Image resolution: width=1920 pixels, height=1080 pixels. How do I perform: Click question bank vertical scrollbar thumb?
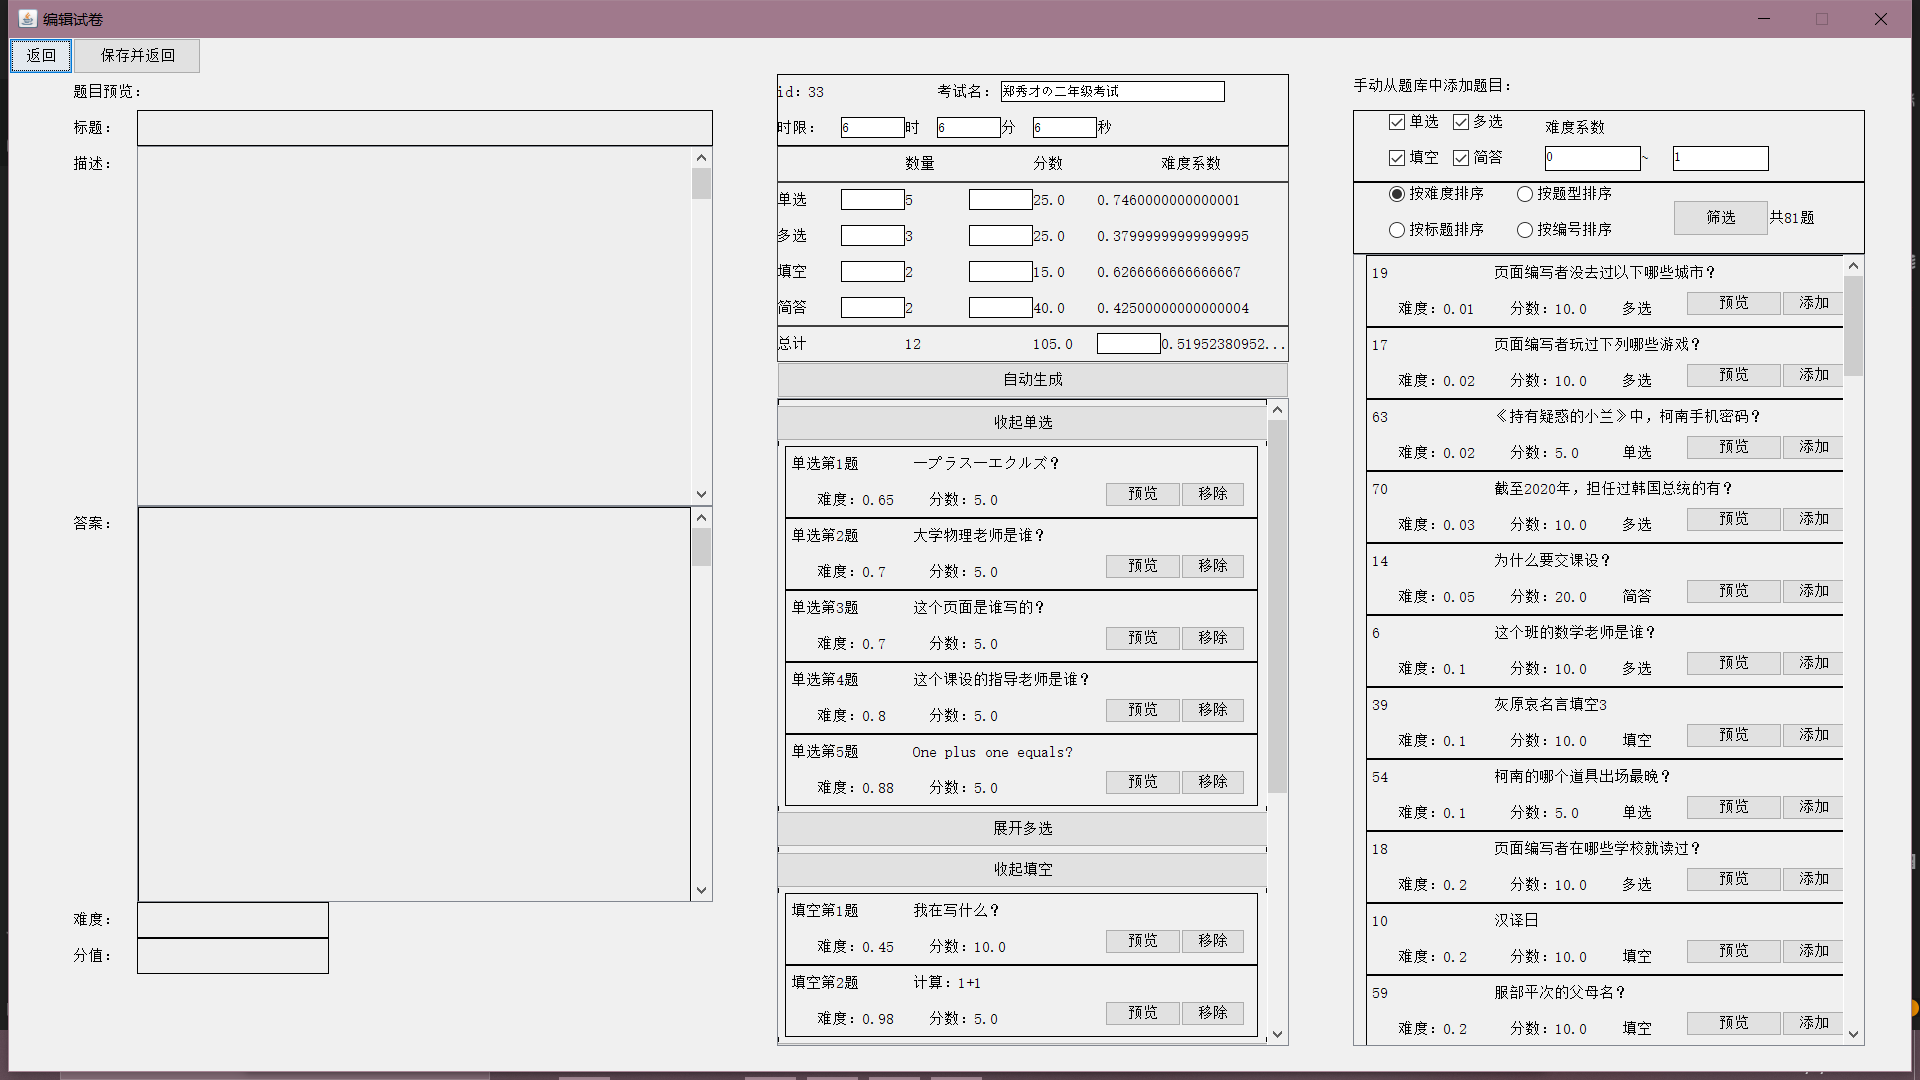pyautogui.click(x=1853, y=325)
